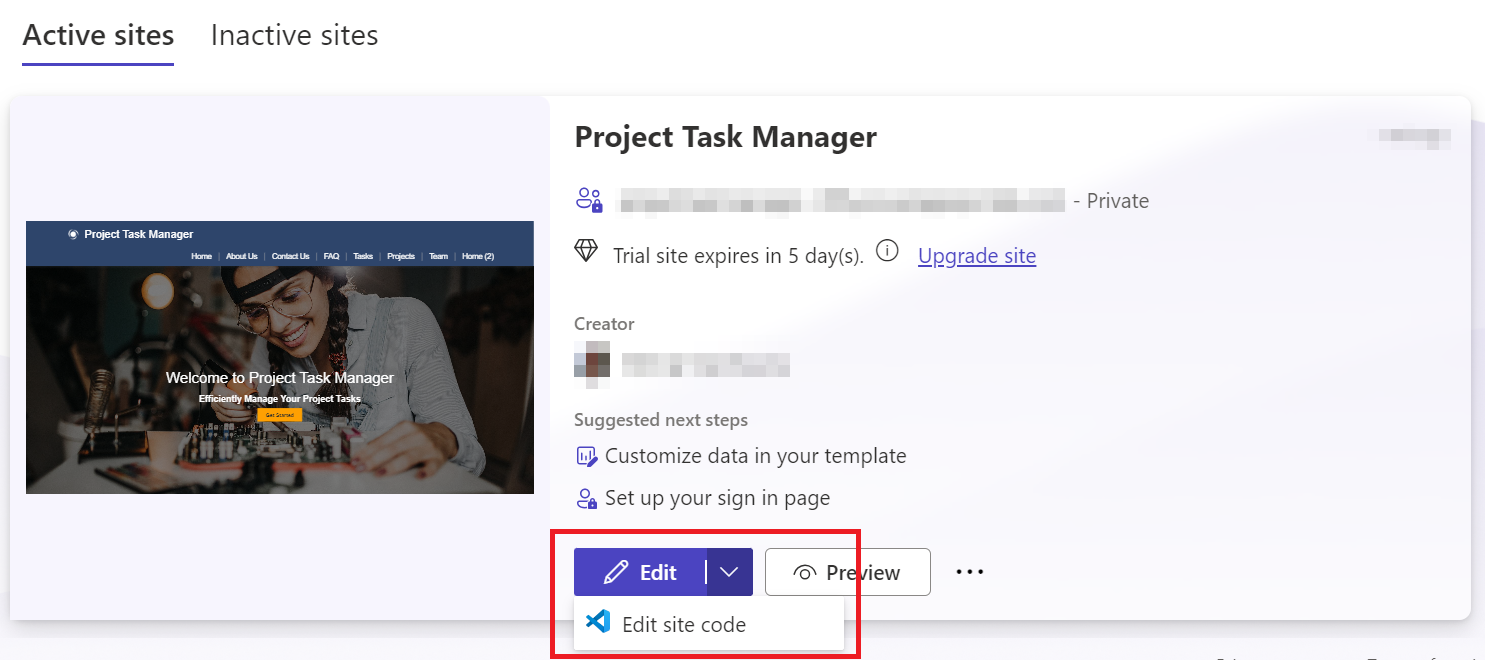Open the Project Task Manager site thumbnail
This screenshot has width=1485, height=660.
(279, 356)
